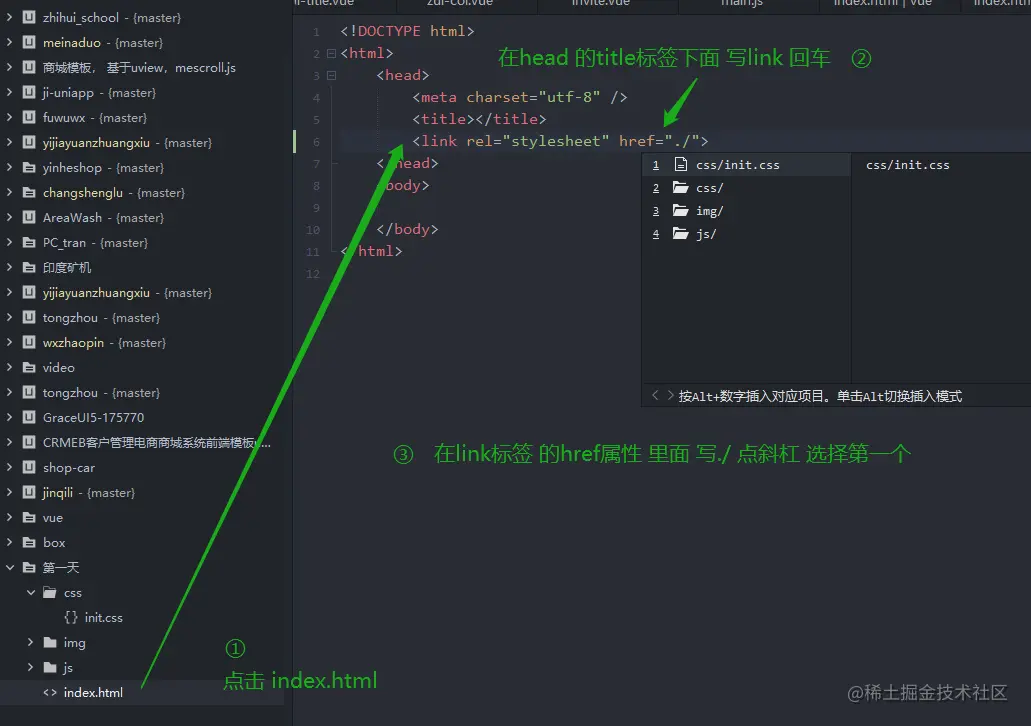Click the img folder icon in project tree
The width and height of the screenshot is (1031, 726).
point(50,642)
